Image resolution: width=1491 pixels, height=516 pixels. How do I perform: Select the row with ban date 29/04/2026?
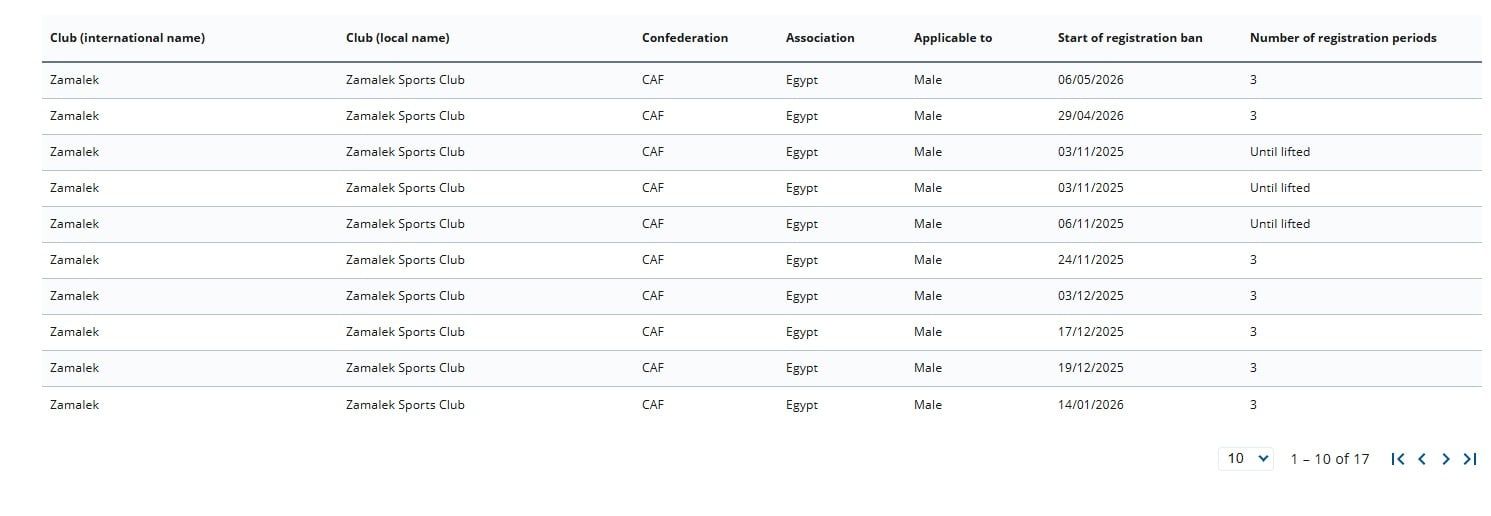pyautogui.click(x=762, y=116)
